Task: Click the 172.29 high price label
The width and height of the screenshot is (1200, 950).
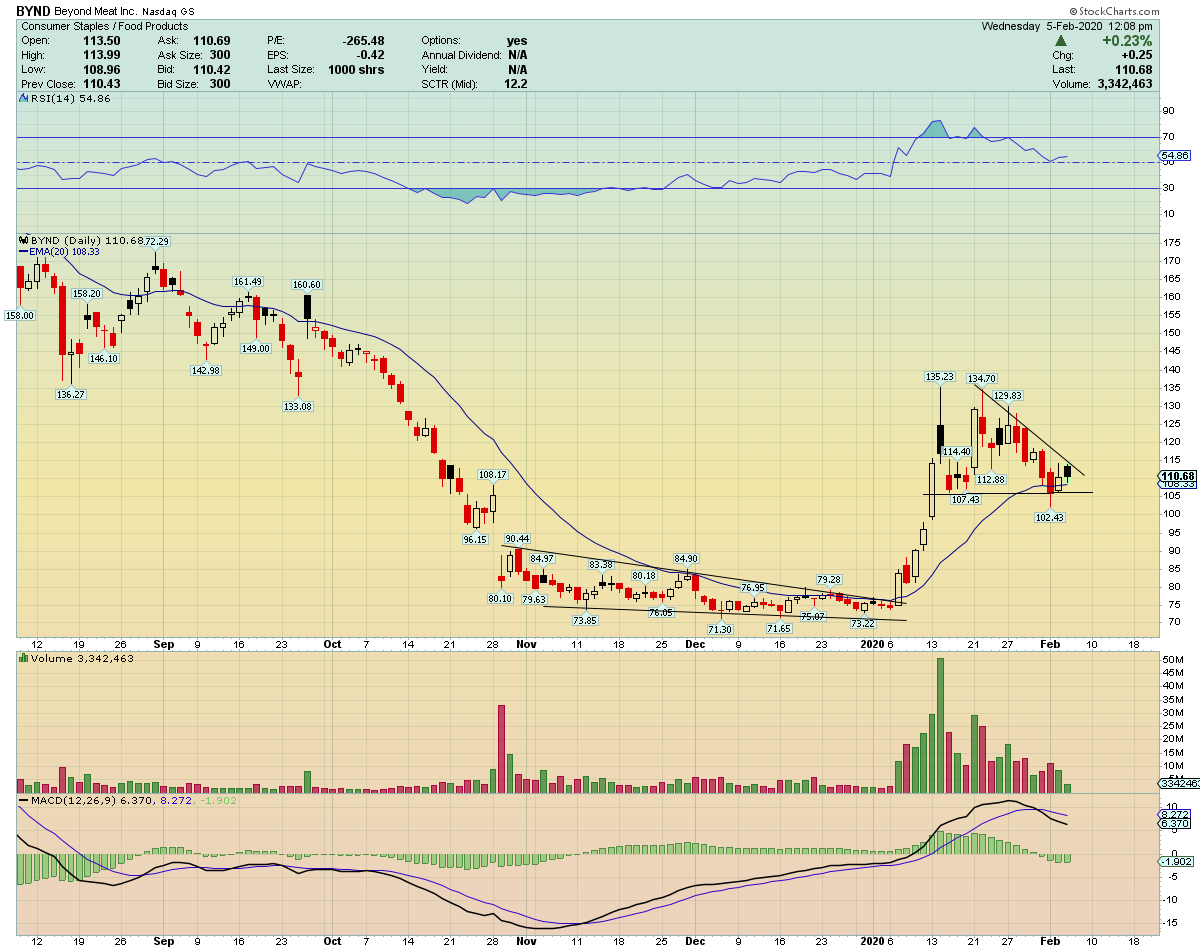Action: pos(155,241)
